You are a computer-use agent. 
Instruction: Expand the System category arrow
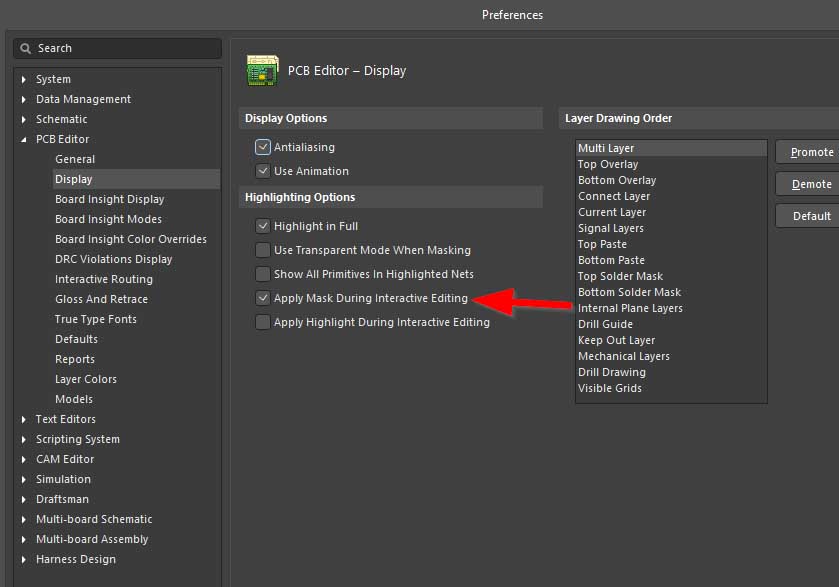pyautogui.click(x=25, y=79)
